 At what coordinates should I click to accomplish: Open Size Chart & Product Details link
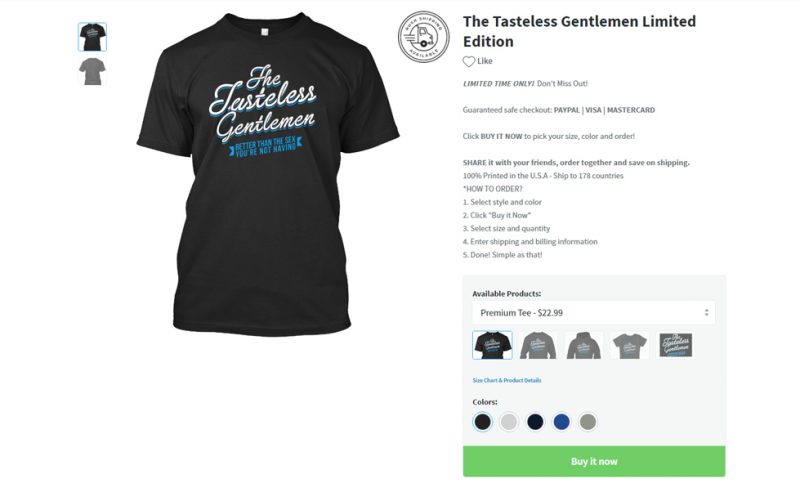pyautogui.click(x=507, y=380)
